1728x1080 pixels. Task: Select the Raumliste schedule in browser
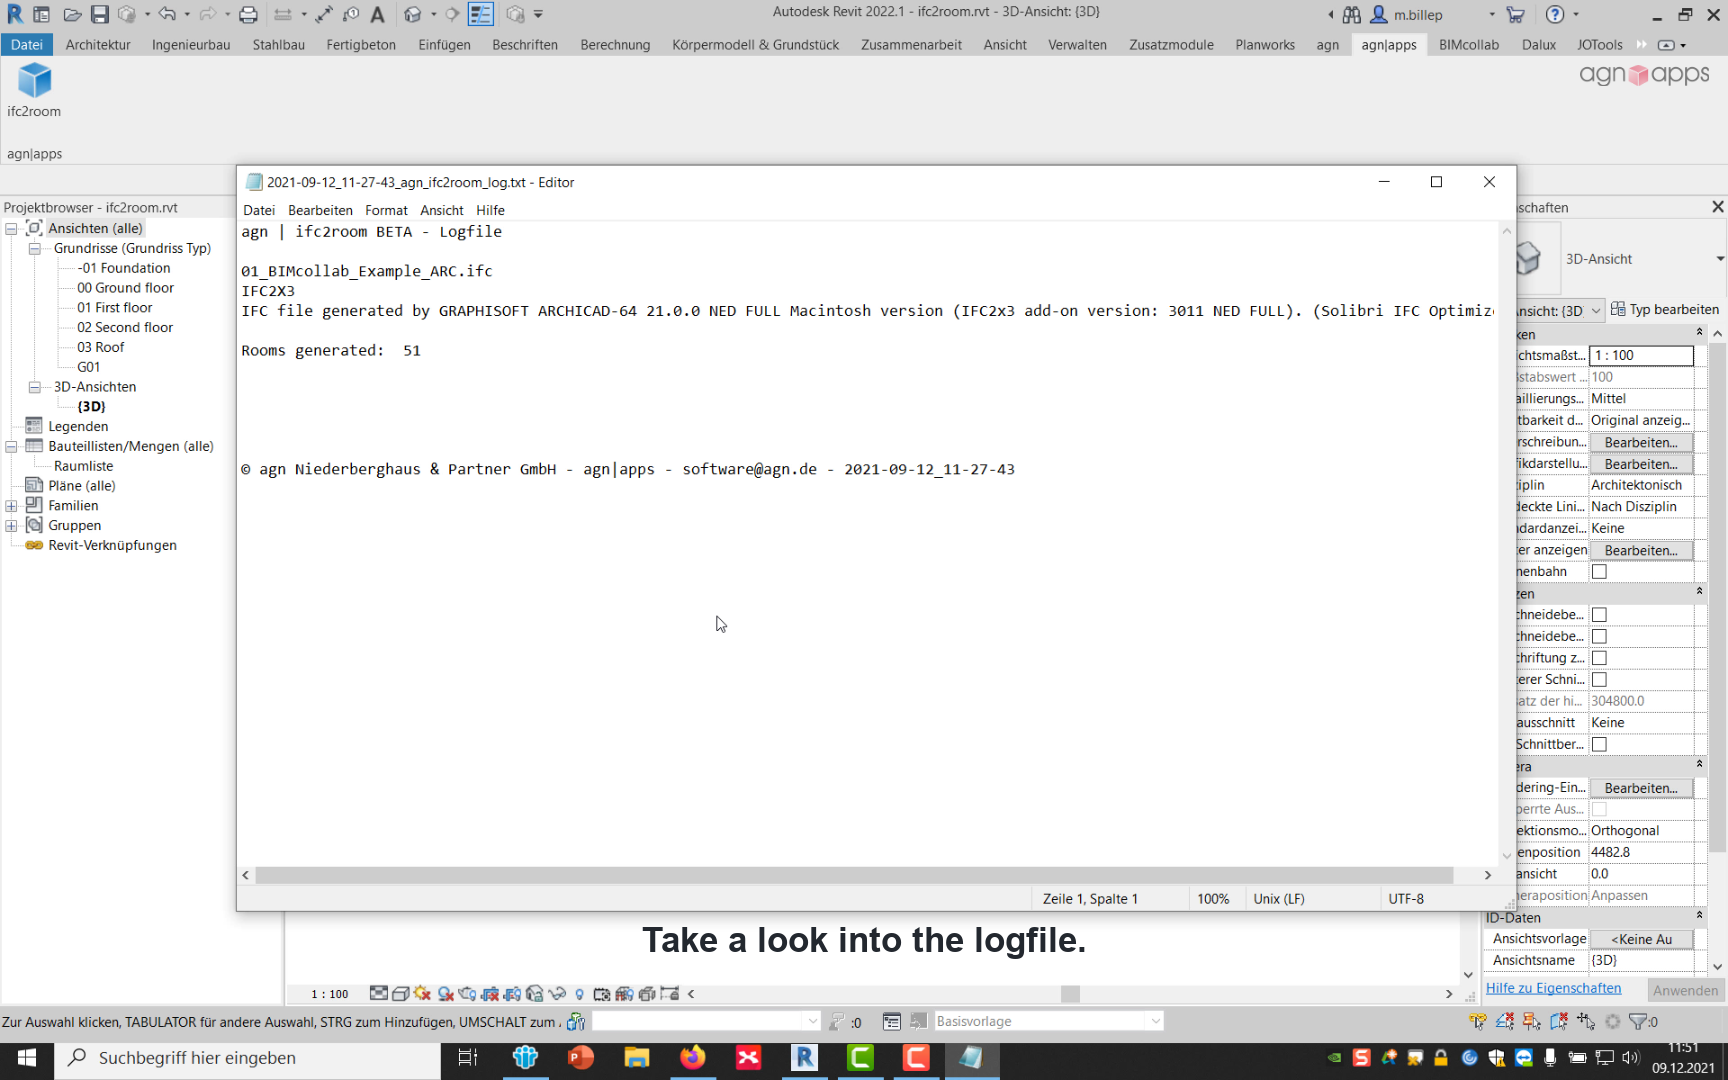tap(84, 466)
